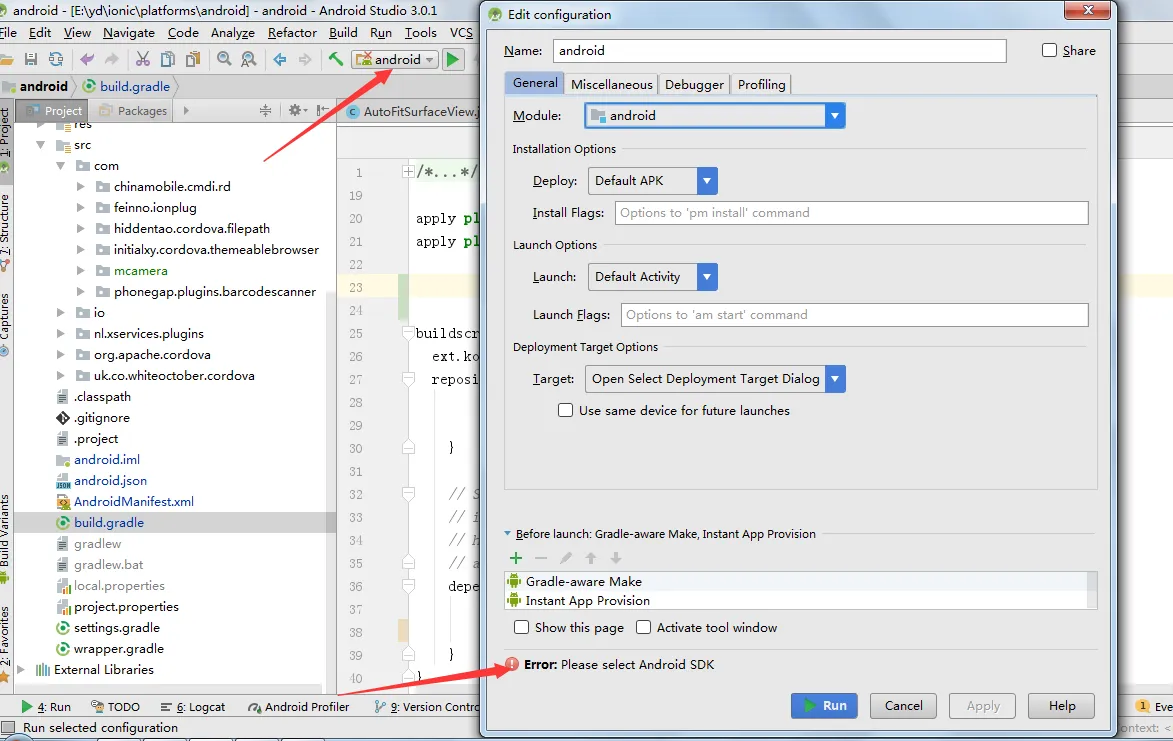The height and width of the screenshot is (741, 1173).
Task: Open the Refactor menu
Action: point(293,33)
